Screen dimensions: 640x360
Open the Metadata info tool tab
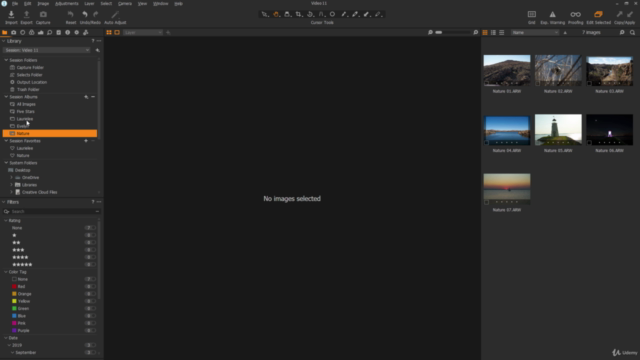[67, 32]
